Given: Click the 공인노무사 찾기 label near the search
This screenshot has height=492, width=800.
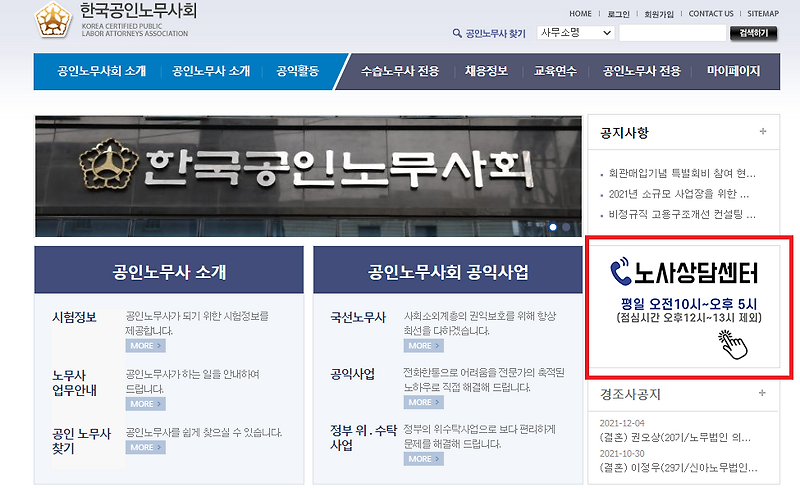Looking at the screenshot, I should pos(495,34).
